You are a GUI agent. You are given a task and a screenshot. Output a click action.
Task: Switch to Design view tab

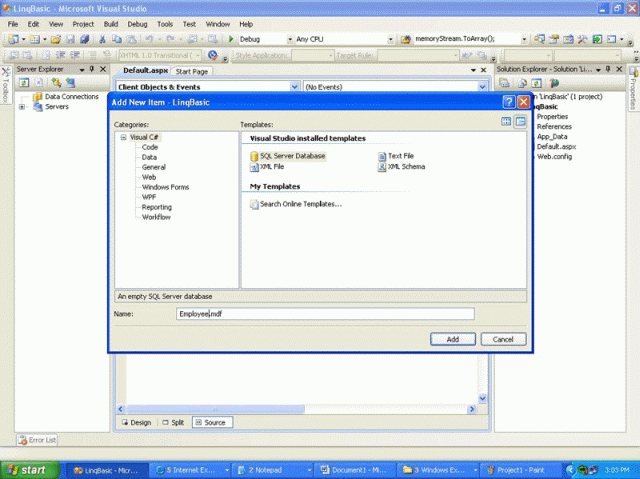coord(136,422)
